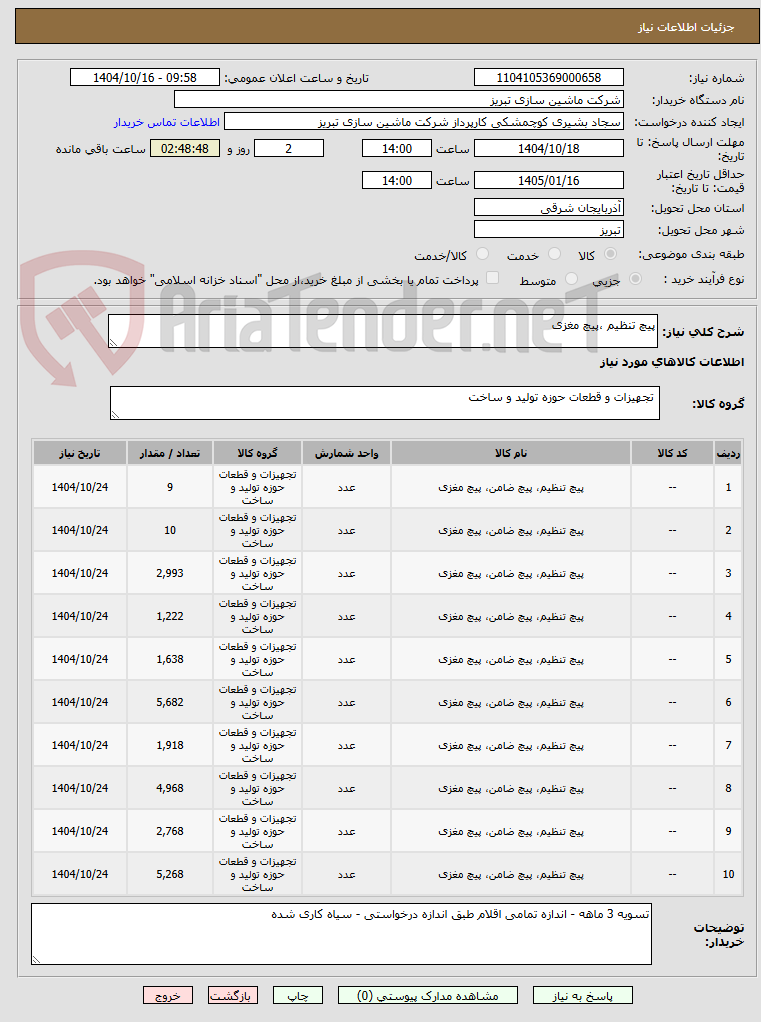
Task: Click the تعداد / مقدار column header
Action: [169, 453]
